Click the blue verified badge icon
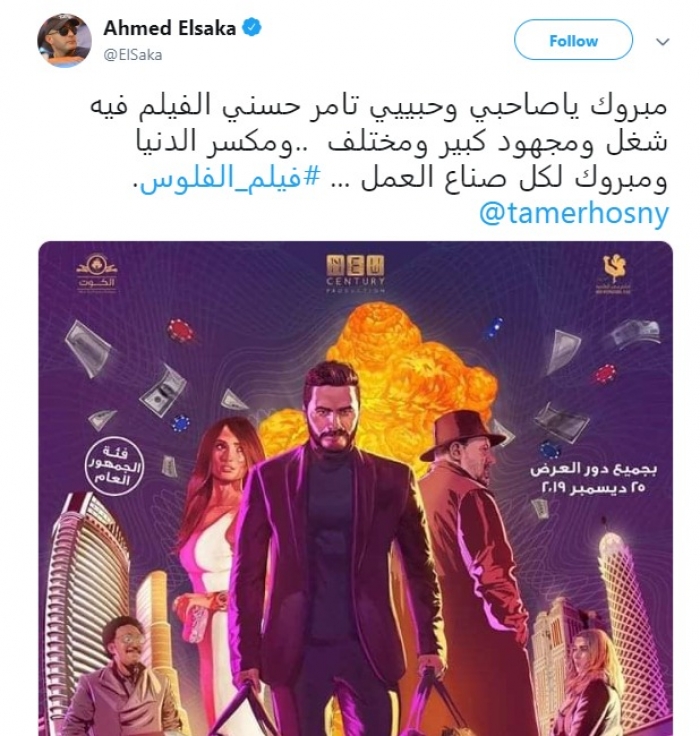 pos(252,28)
